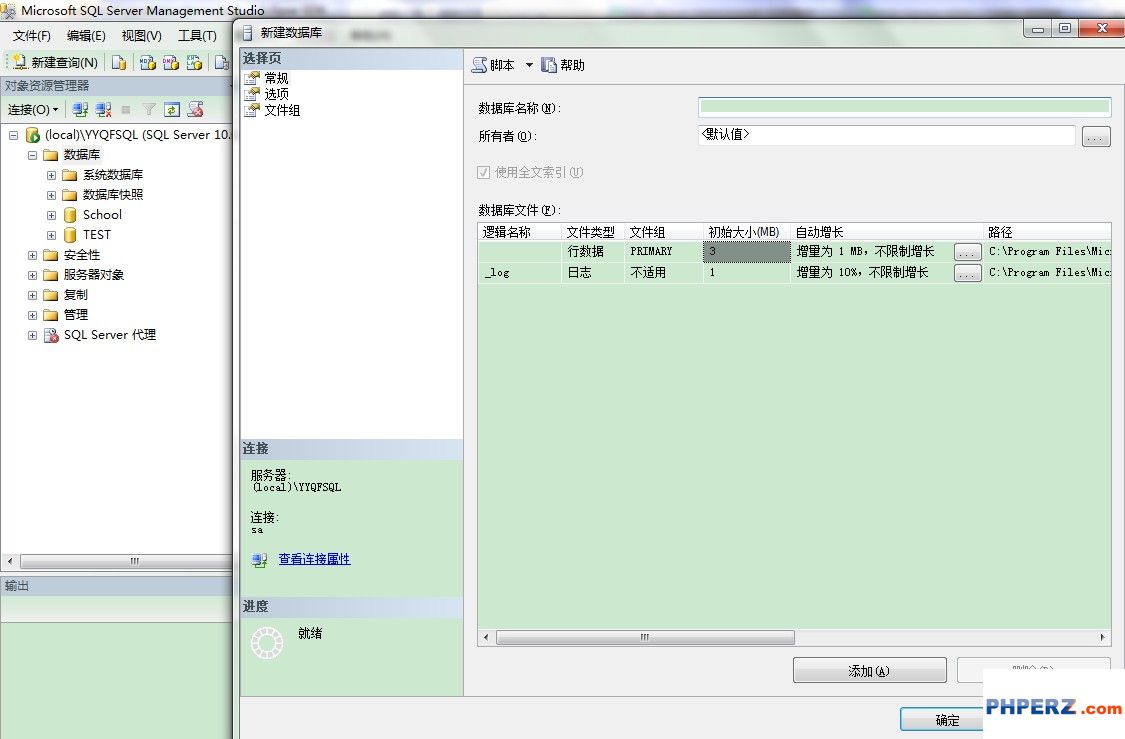Select the 安全性 folder icon
This screenshot has width=1125, height=739.
[x=50, y=255]
